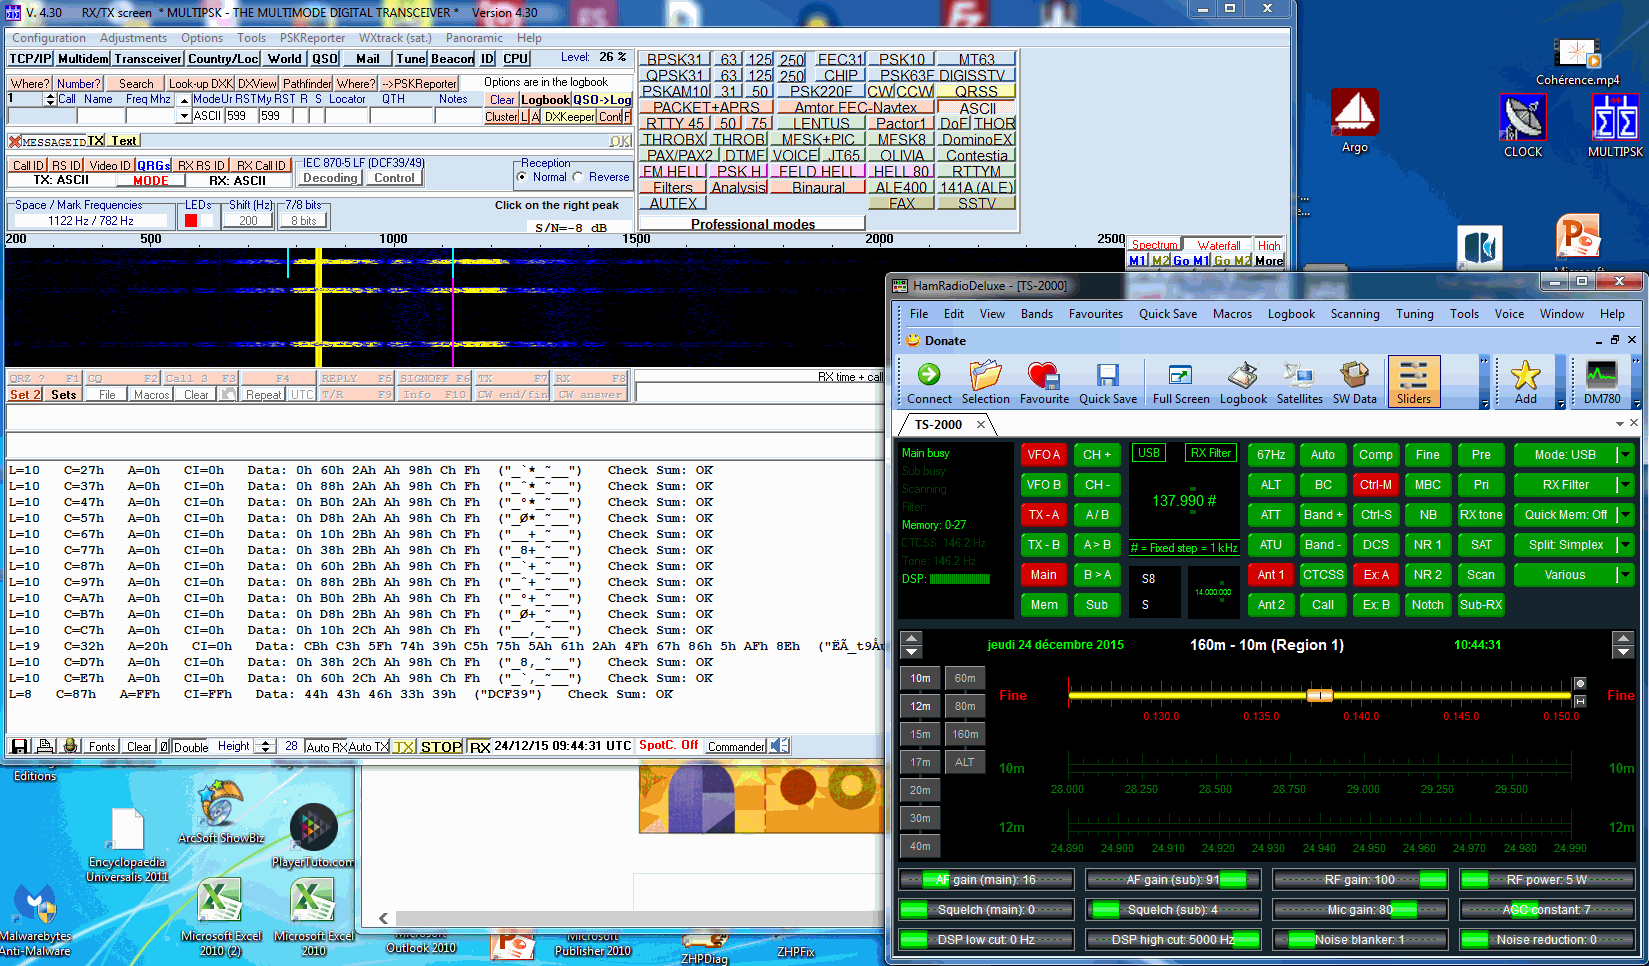Select the TS-2000 tab
Viewport: 1649px width, 966px height.
[938, 425]
